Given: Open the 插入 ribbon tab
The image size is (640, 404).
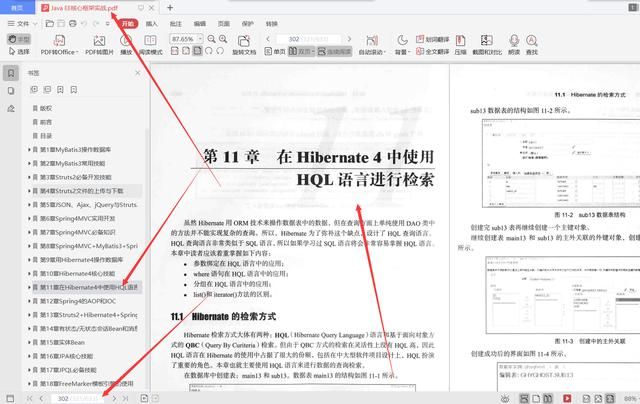Looking at the screenshot, I should coord(151,24).
